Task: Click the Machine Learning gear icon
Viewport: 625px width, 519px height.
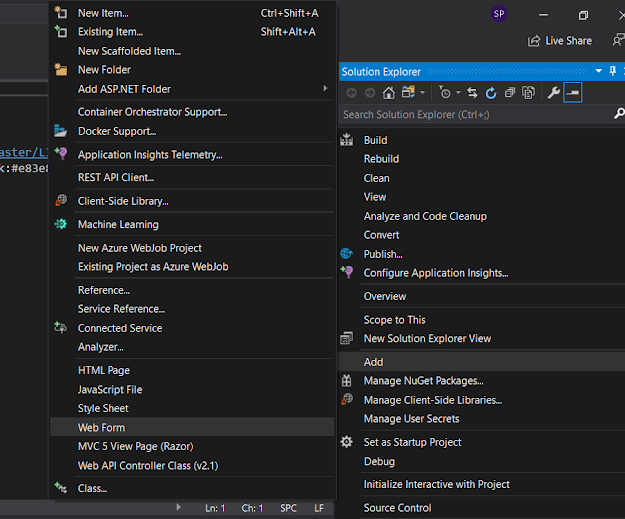Action: pos(61,224)
